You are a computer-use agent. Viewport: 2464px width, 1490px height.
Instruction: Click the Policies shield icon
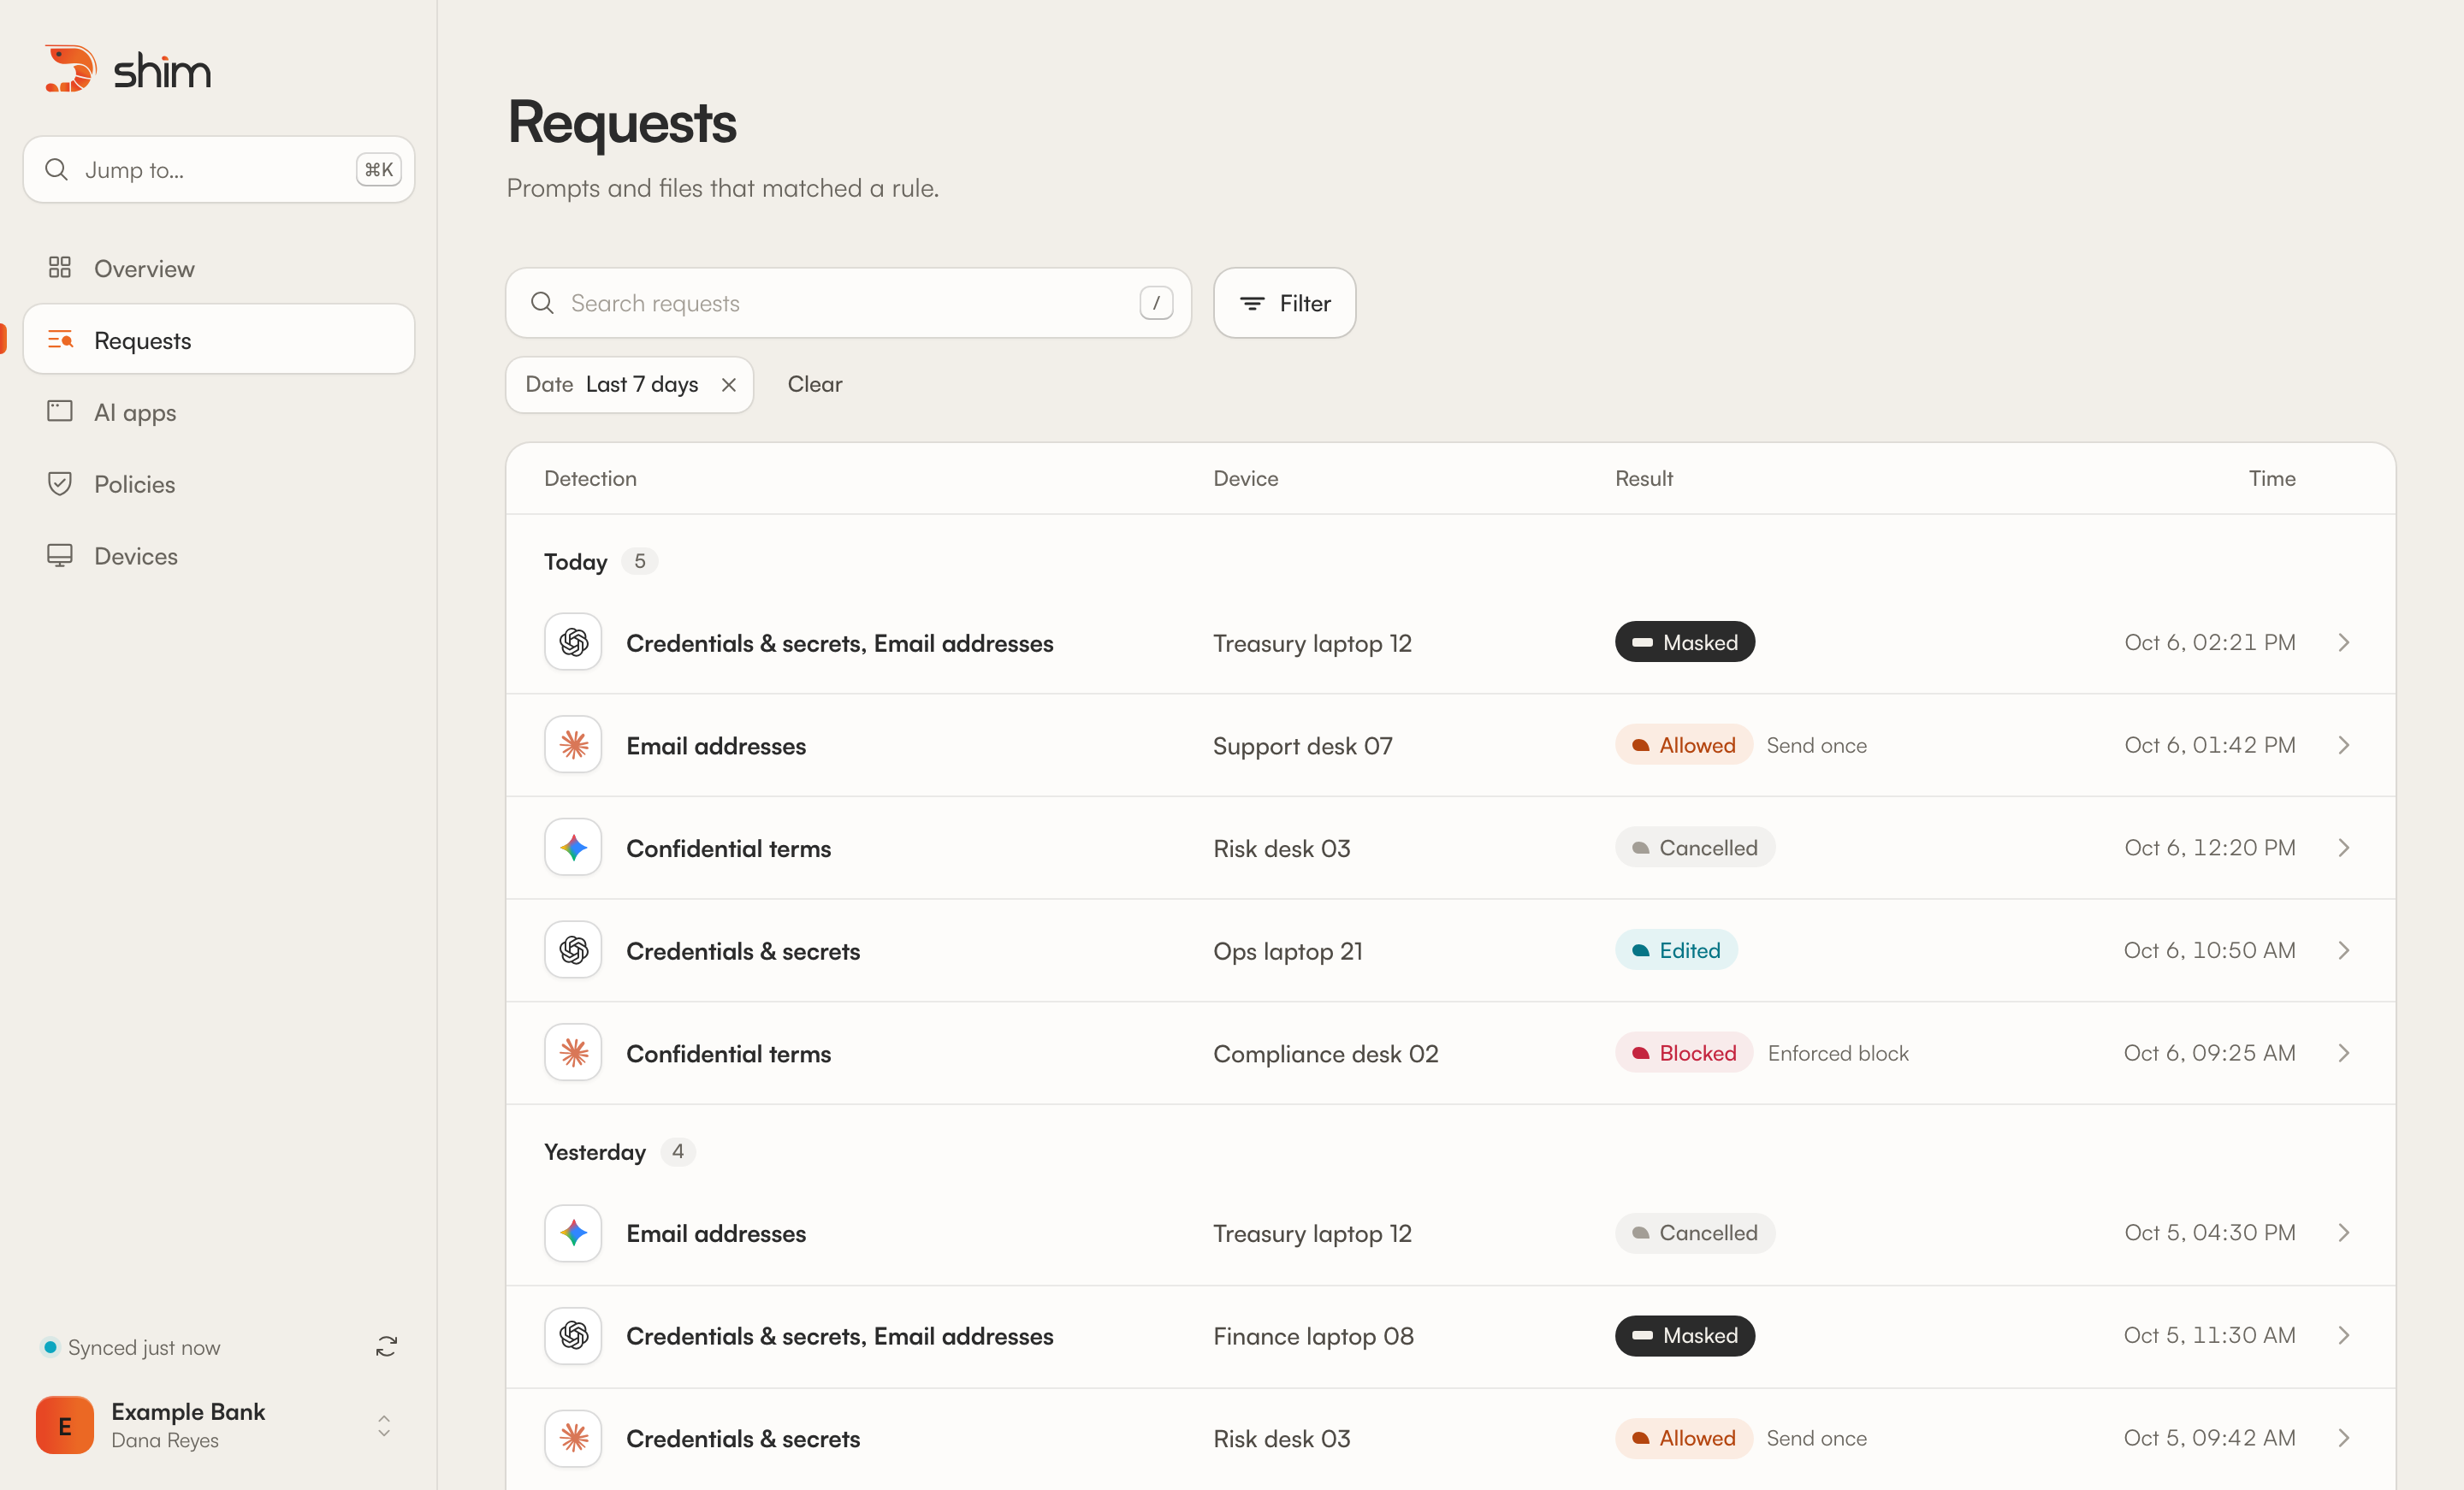pos(60,484)
